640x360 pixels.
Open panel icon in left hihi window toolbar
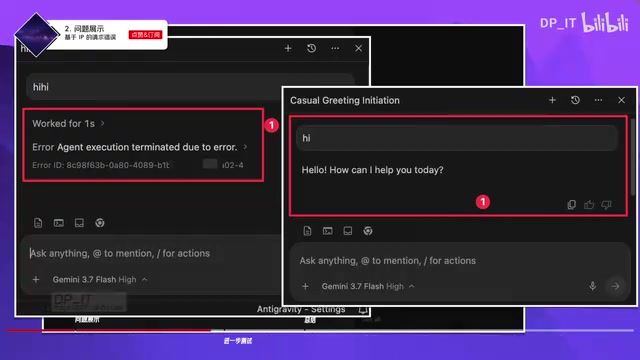tap(79, 223)
